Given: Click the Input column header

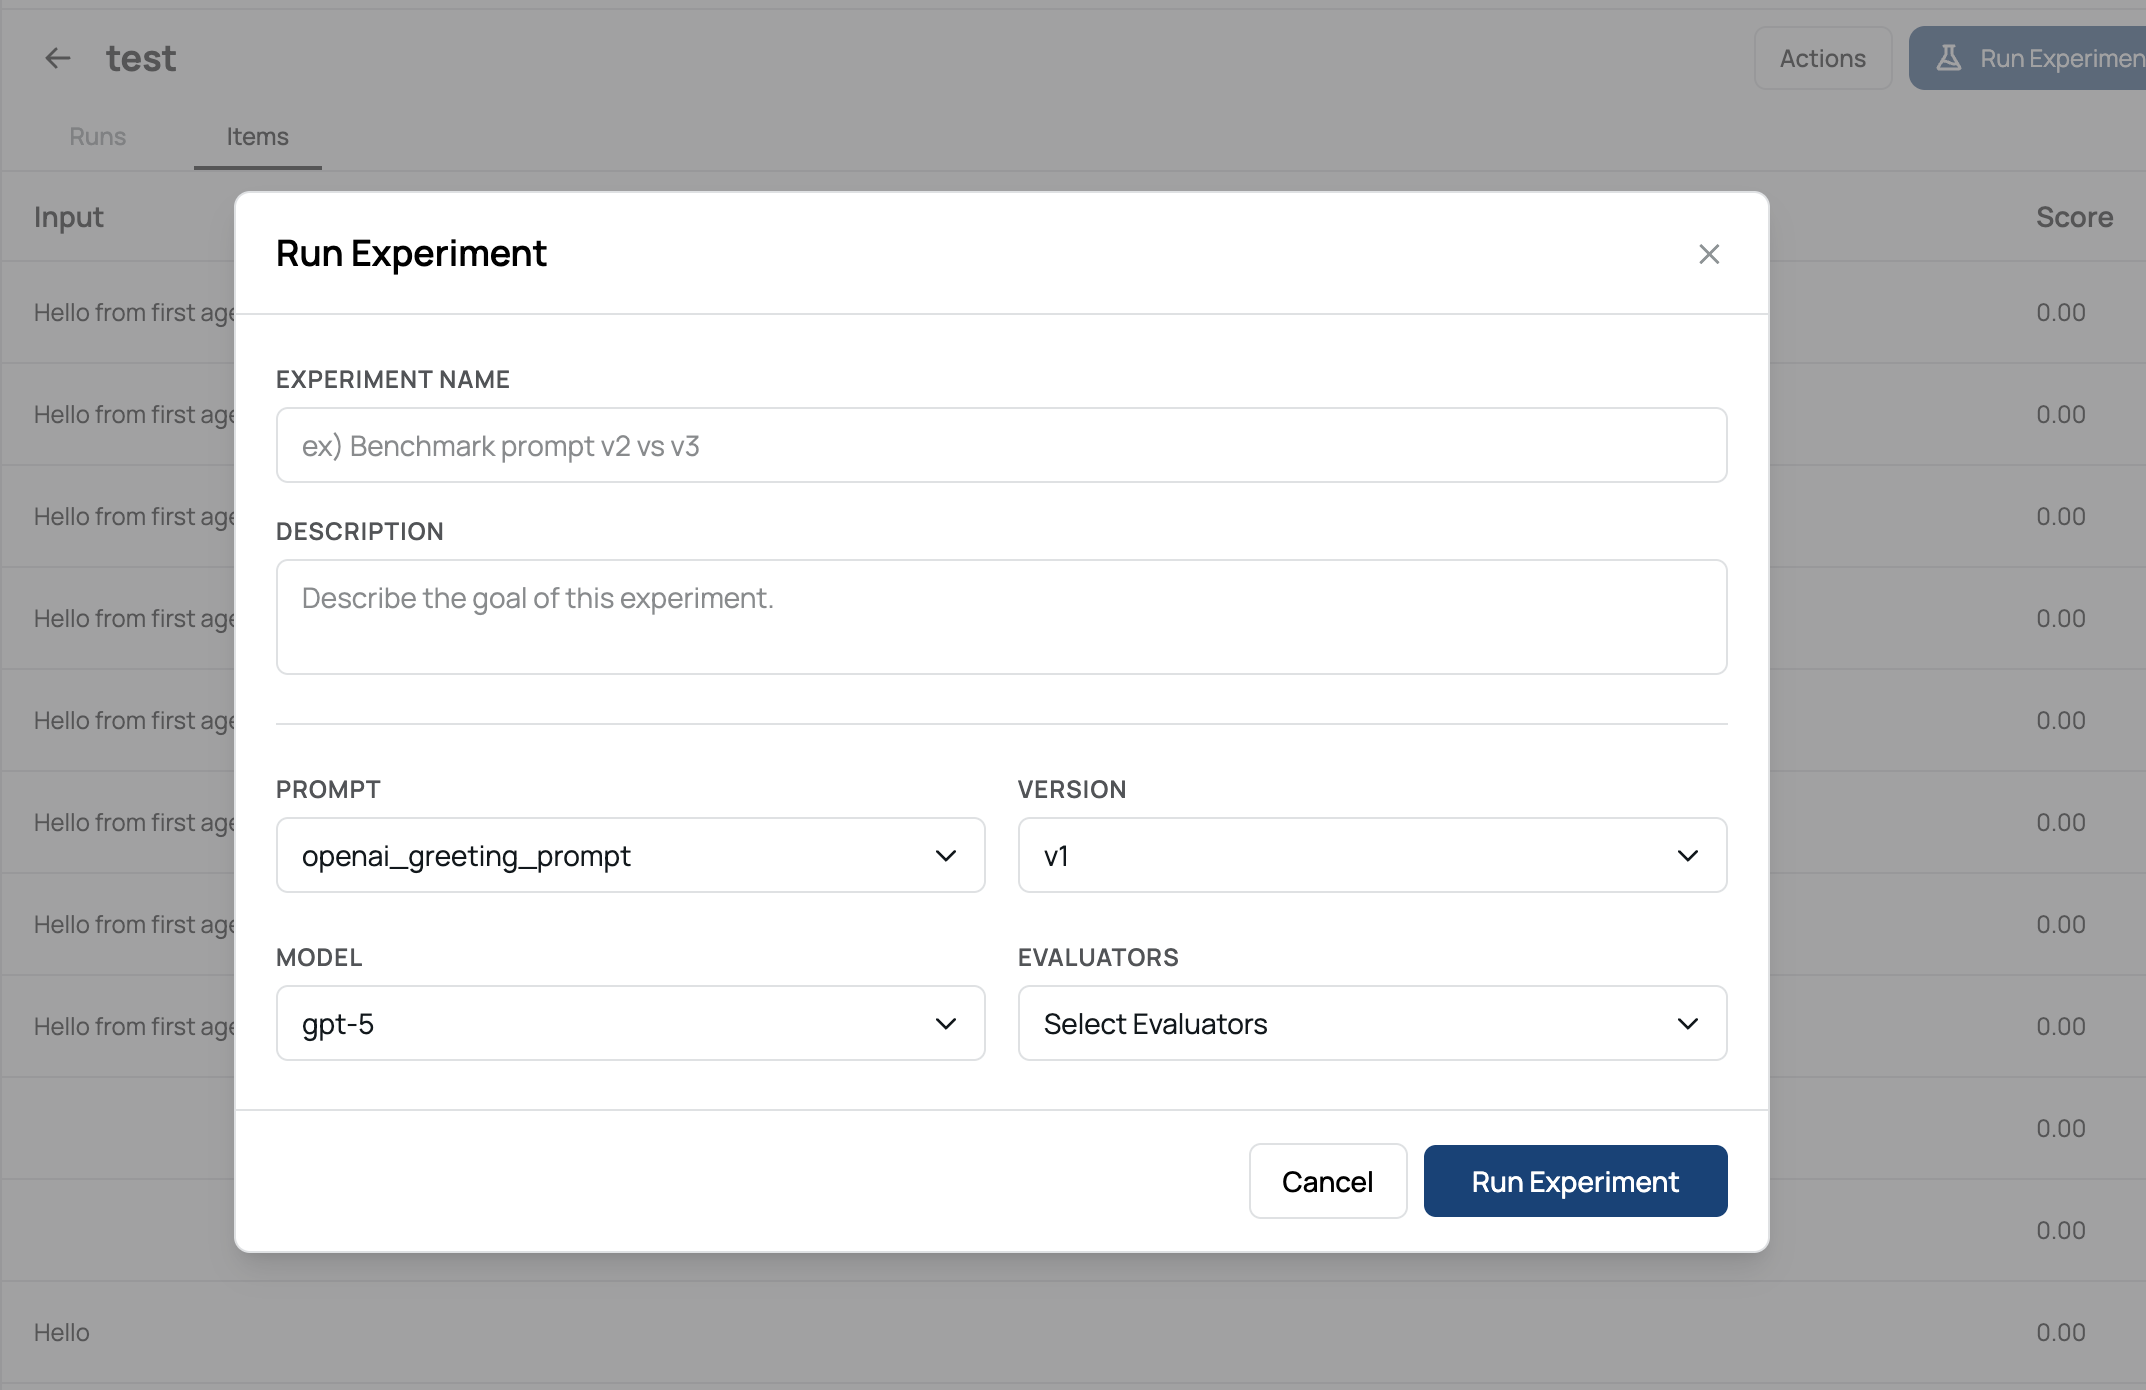Looking at the screenshot, I should (x=69, y=217).
